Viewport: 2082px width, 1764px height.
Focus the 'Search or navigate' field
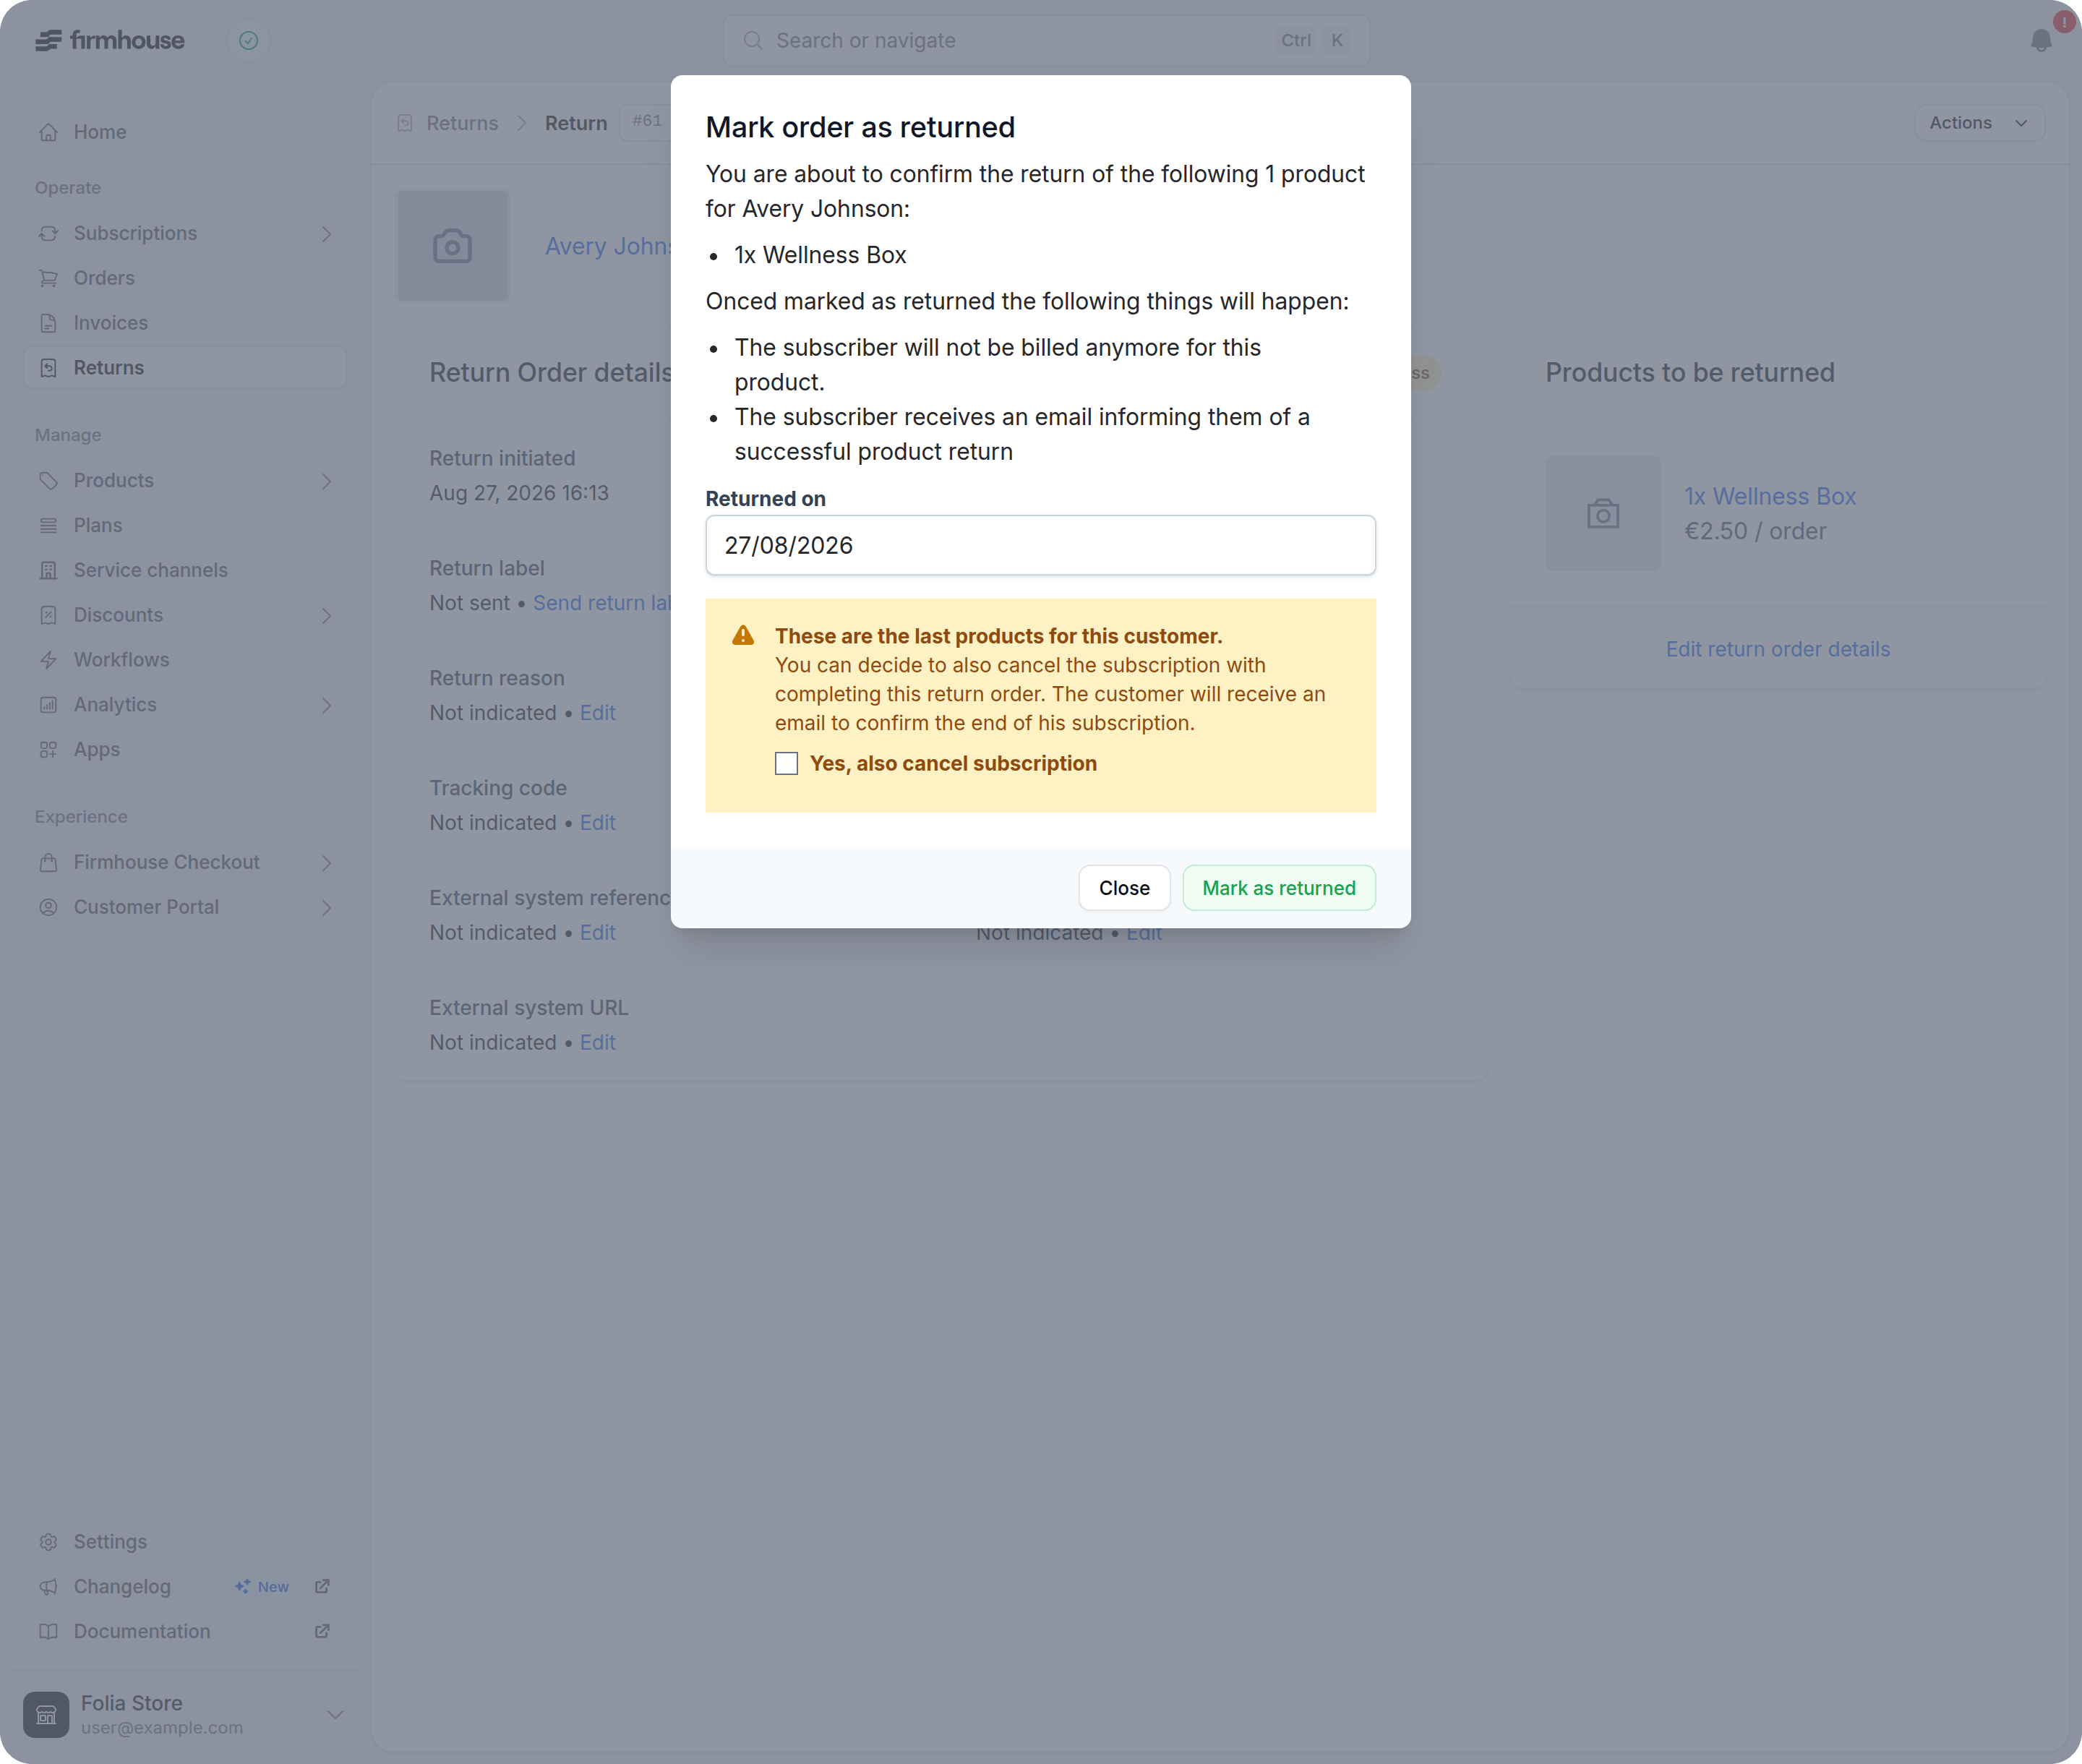point(1046,40)
